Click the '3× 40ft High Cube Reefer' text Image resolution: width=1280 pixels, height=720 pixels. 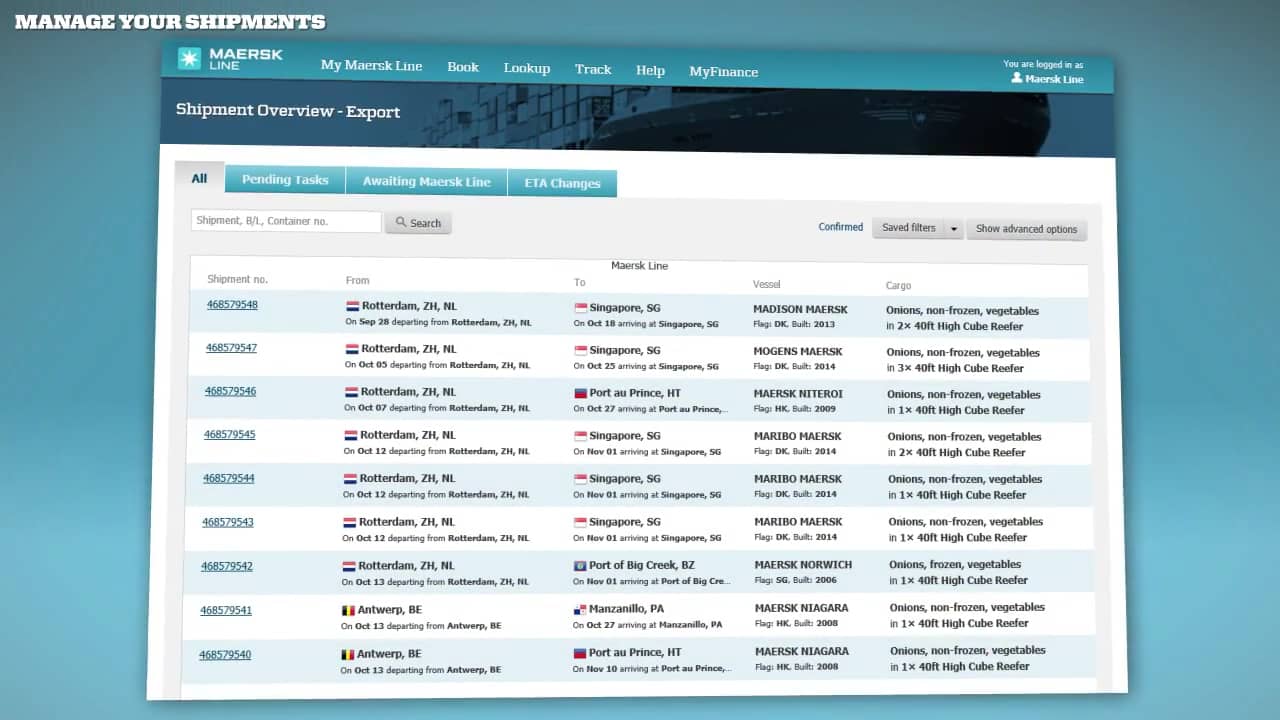[960, 368]
